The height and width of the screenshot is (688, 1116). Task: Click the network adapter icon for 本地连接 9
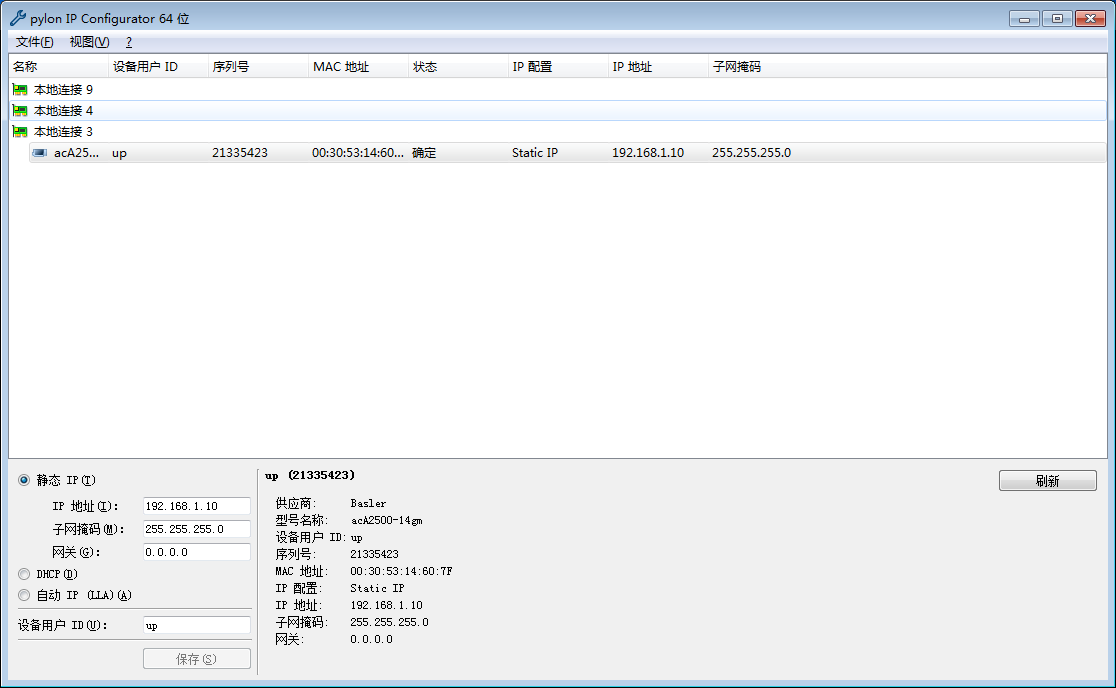coord(20,90)
